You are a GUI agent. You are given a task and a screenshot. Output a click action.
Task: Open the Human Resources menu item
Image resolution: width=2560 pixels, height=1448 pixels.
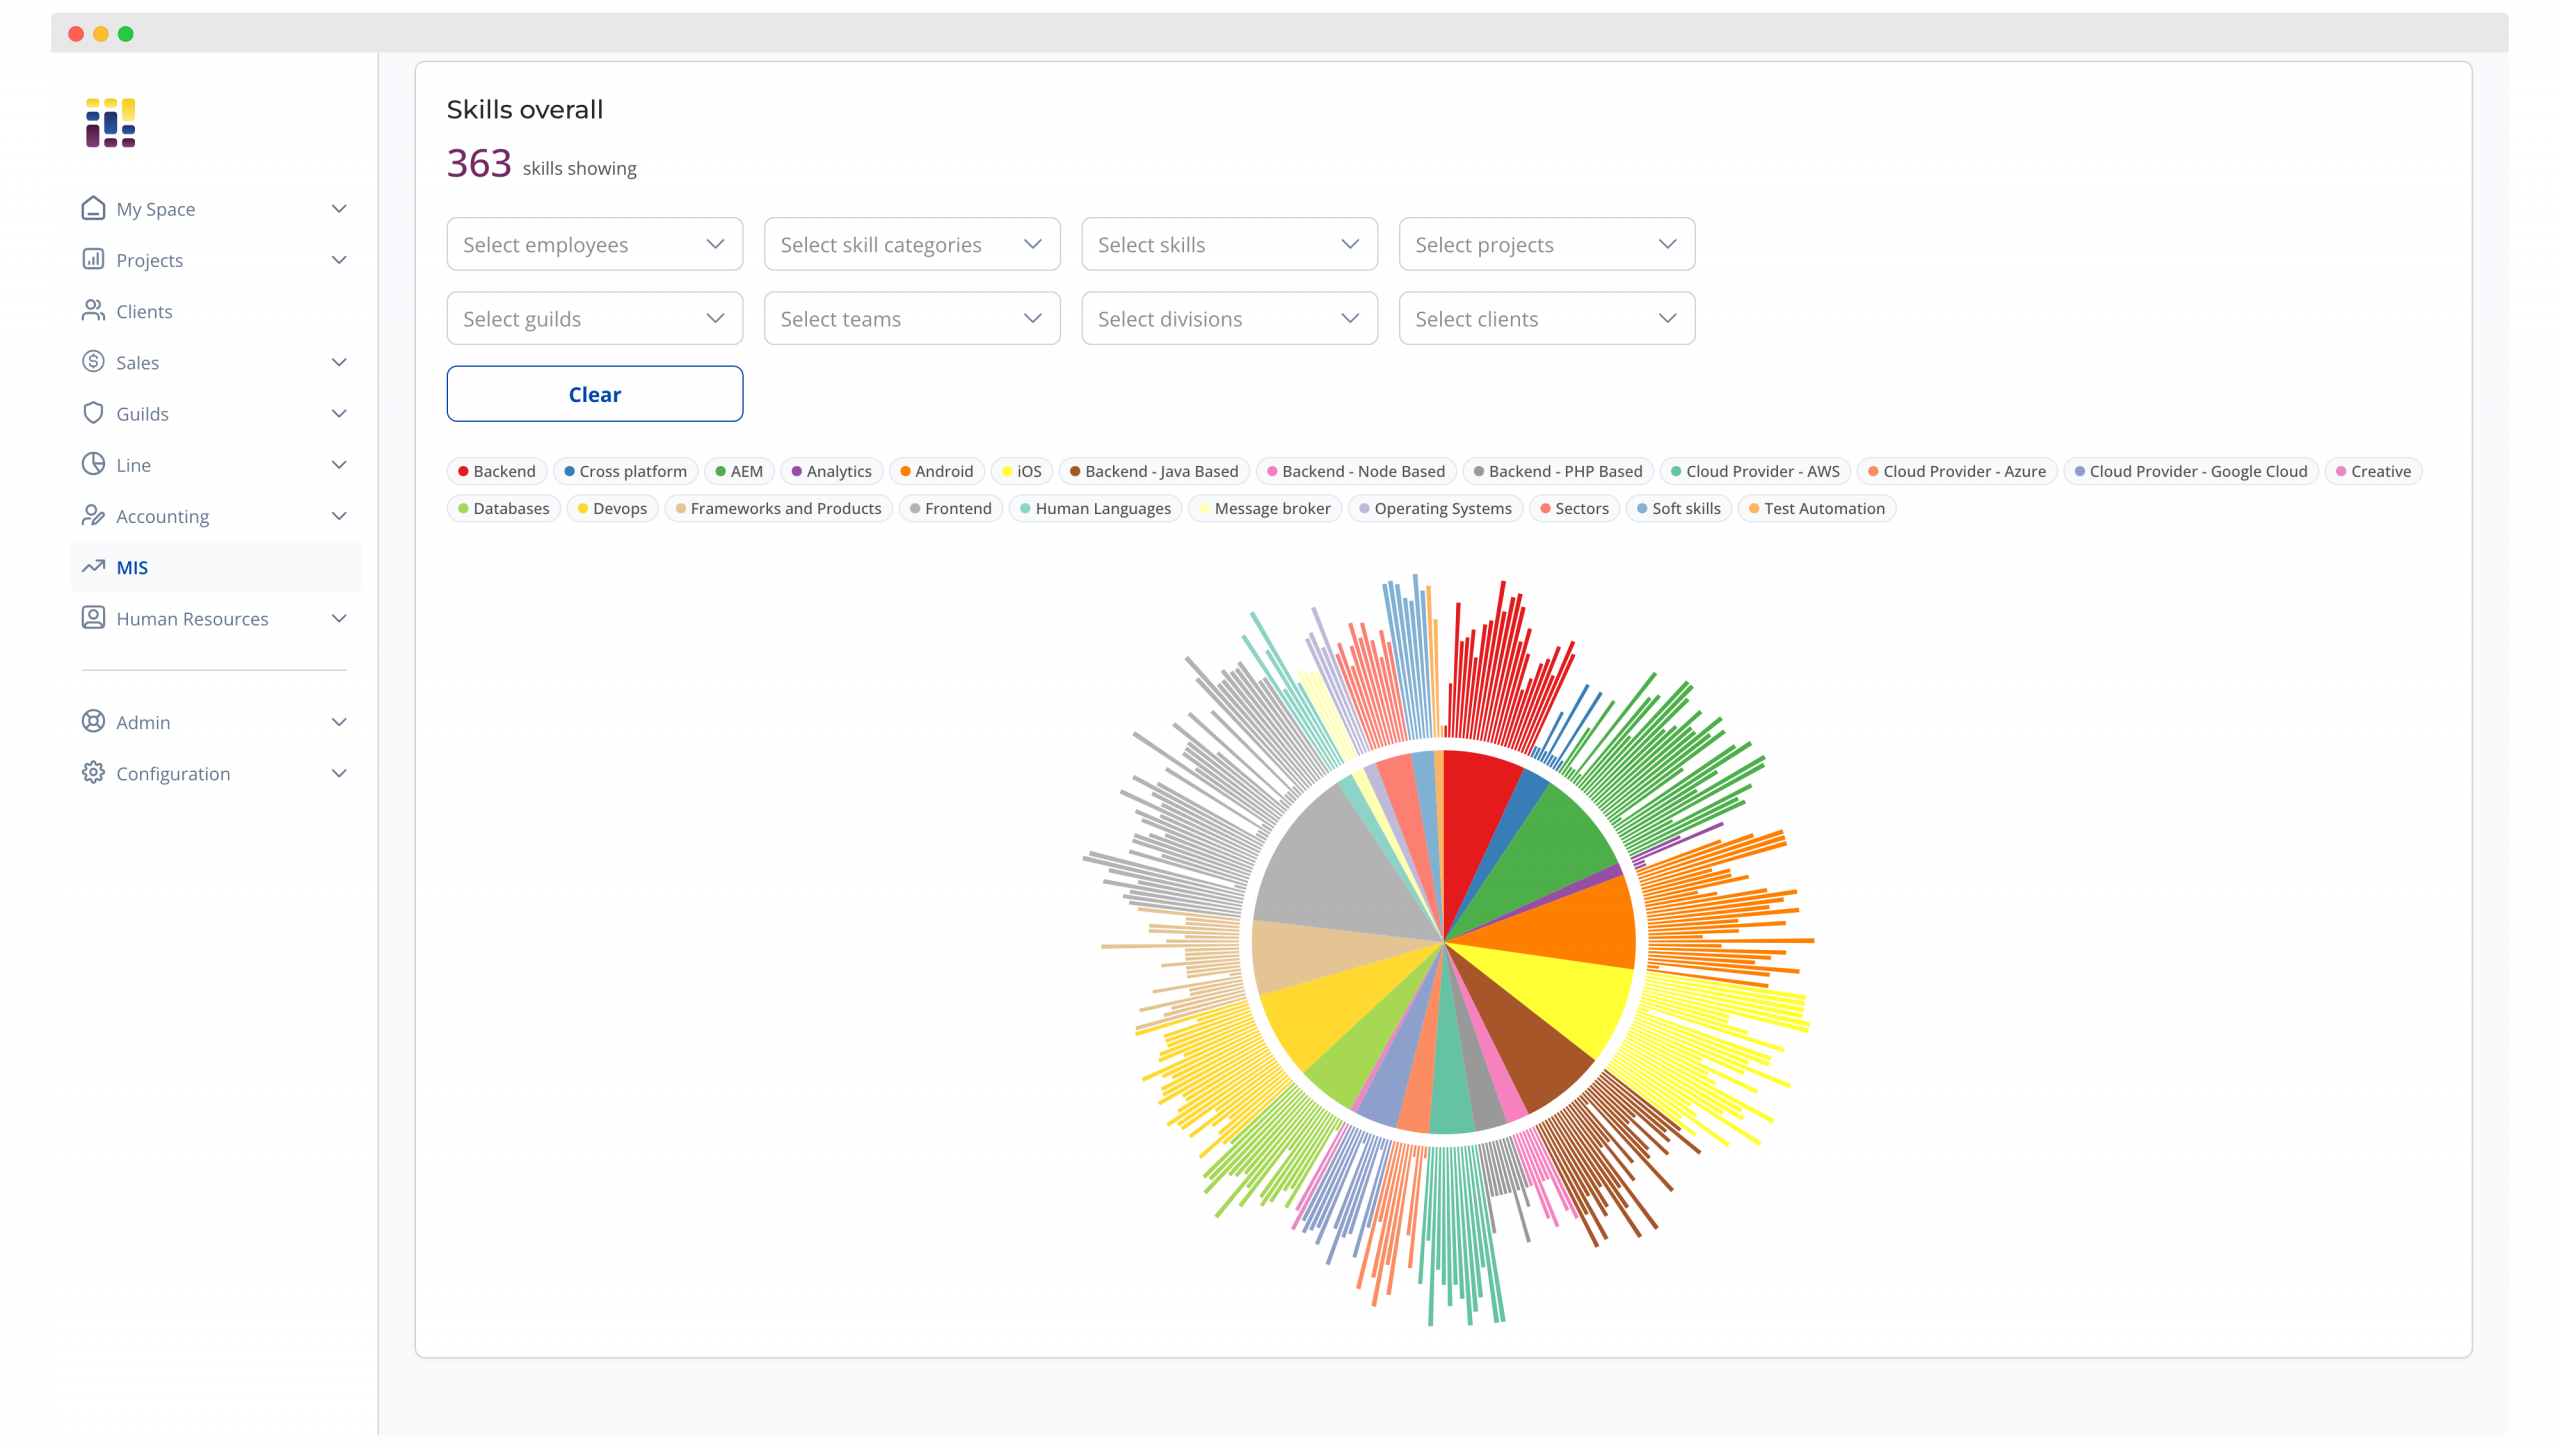pos(216,619)
